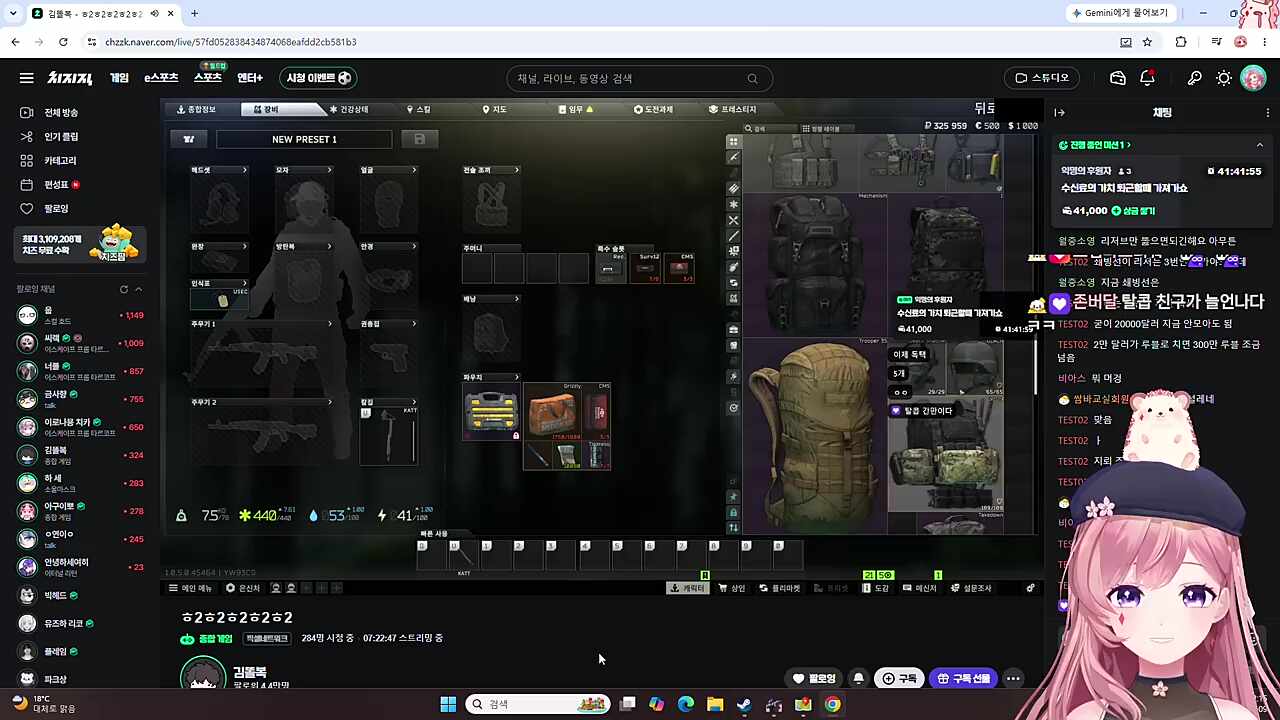Open 카테고리 in the sidebar
The width and height of the screenshot is (1280, 720).
point(49,161)
